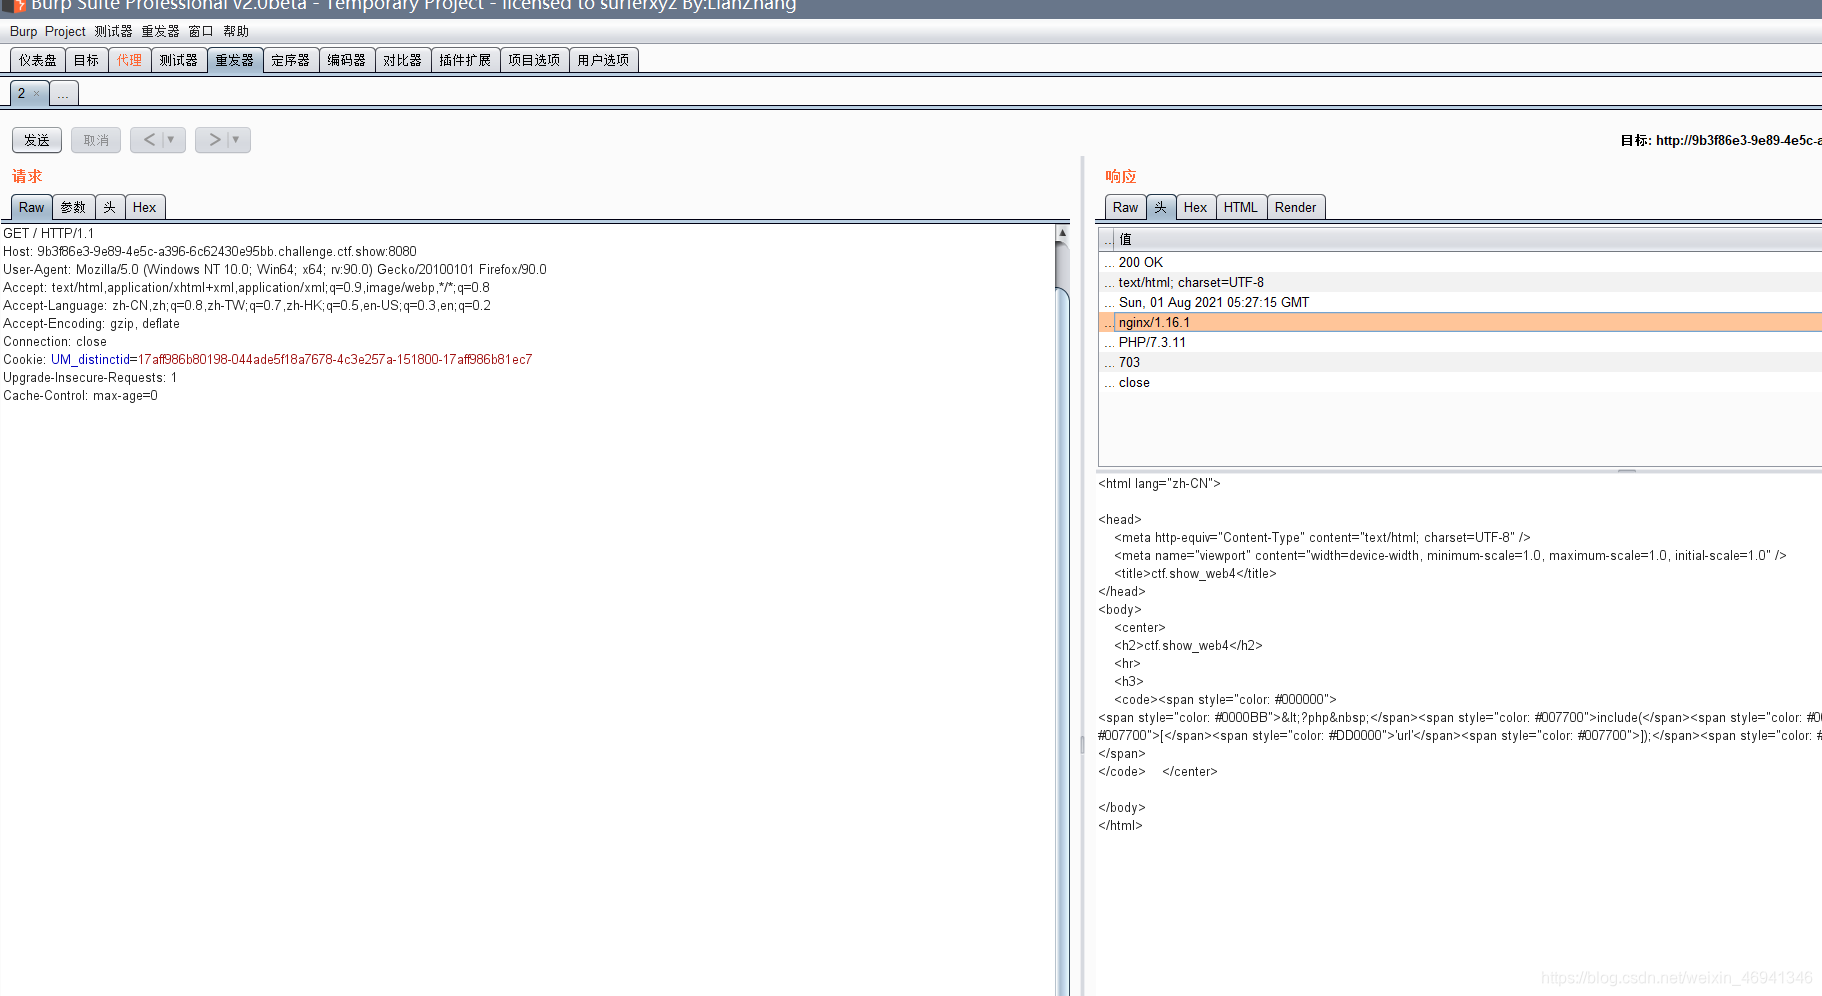Select the request 参数 tab
1822x996 pixels.
(73, 207)
